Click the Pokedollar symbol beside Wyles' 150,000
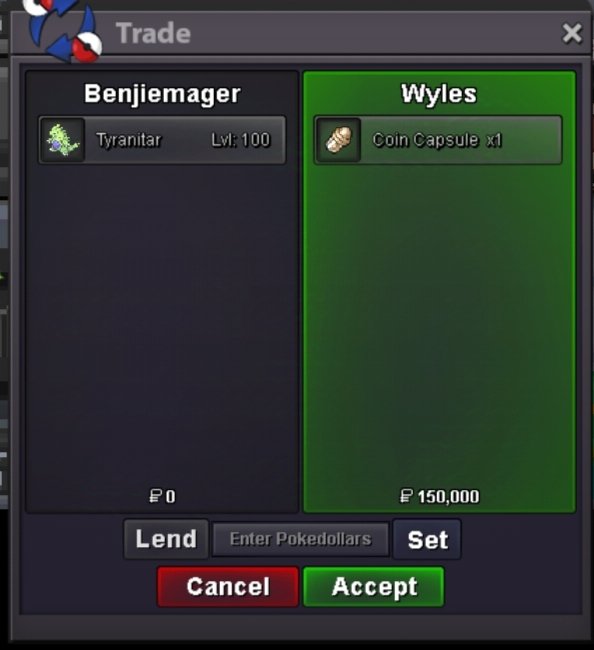The image size is (594, 650). tap(406, 496)
